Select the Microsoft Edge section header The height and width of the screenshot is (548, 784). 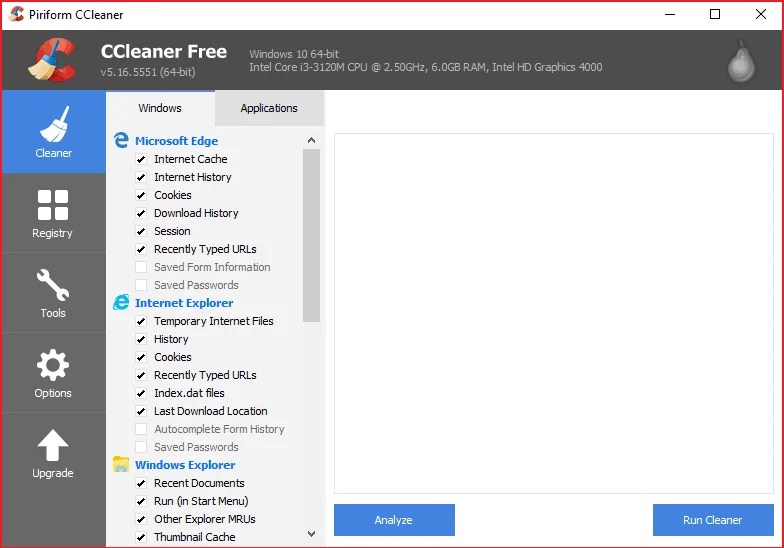click(176, 141)
